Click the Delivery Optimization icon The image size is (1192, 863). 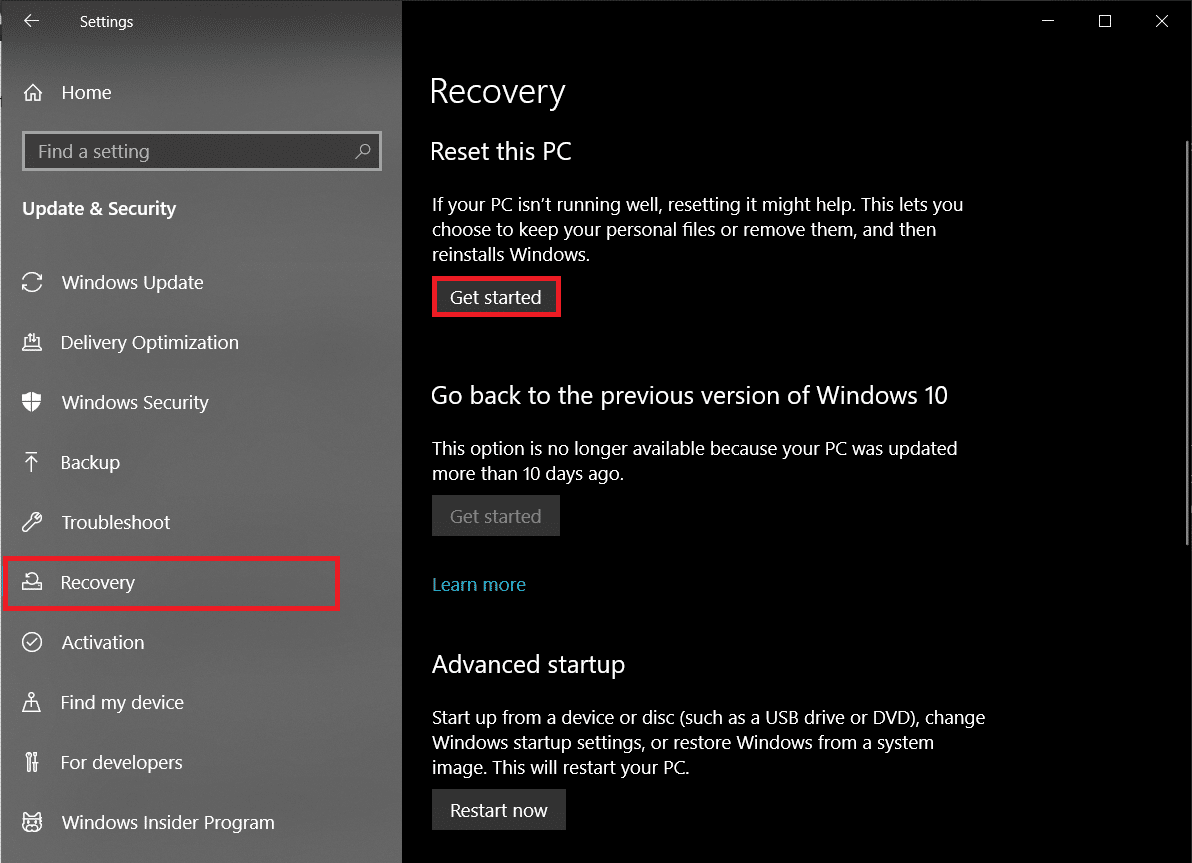(33, 342)
